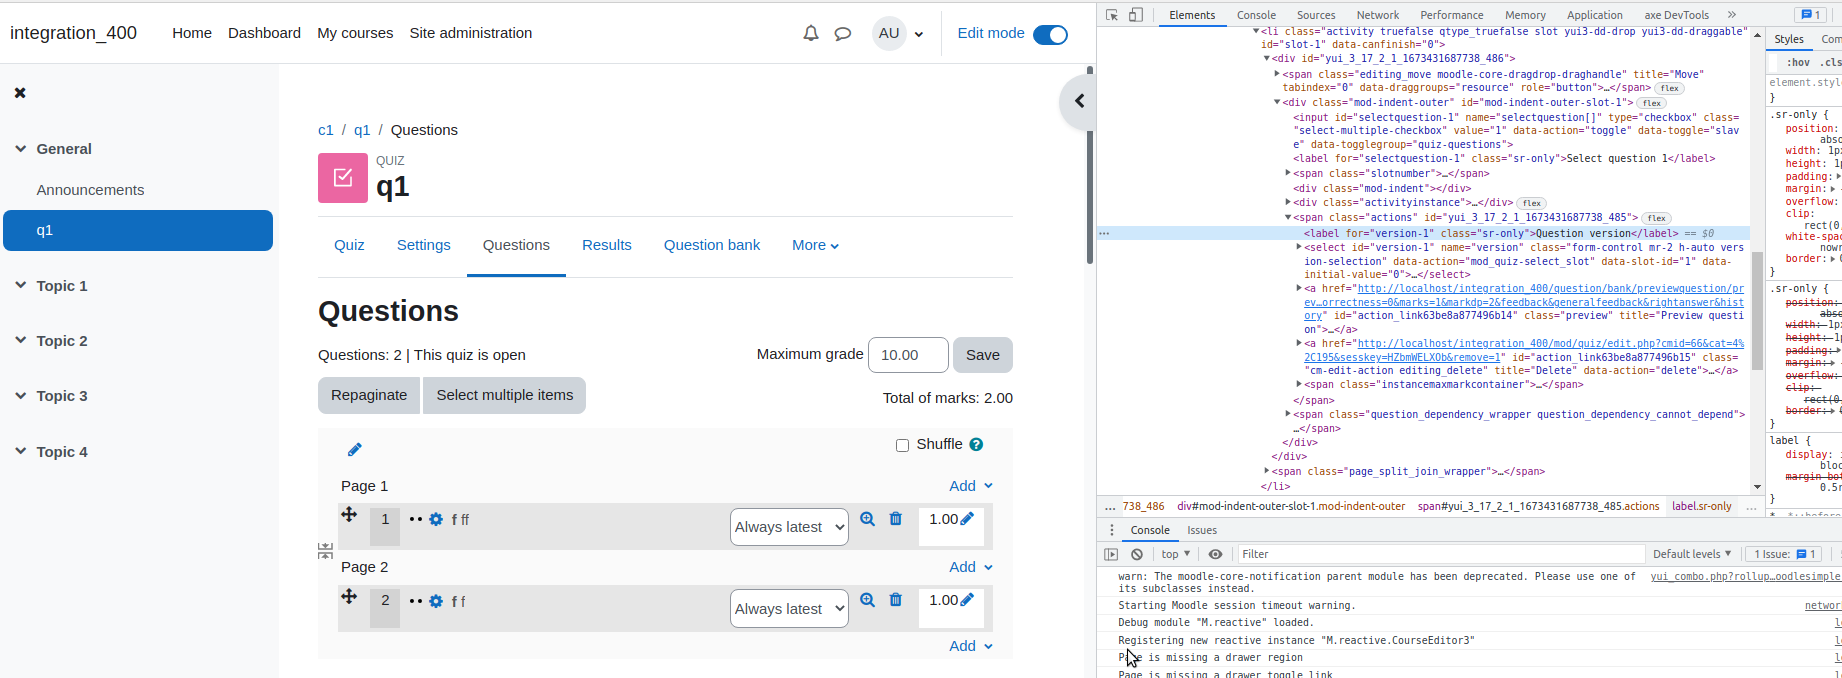Expand Topic 3 in course index
This screenshot has width=1842, height=678.
tap(20, 396)
